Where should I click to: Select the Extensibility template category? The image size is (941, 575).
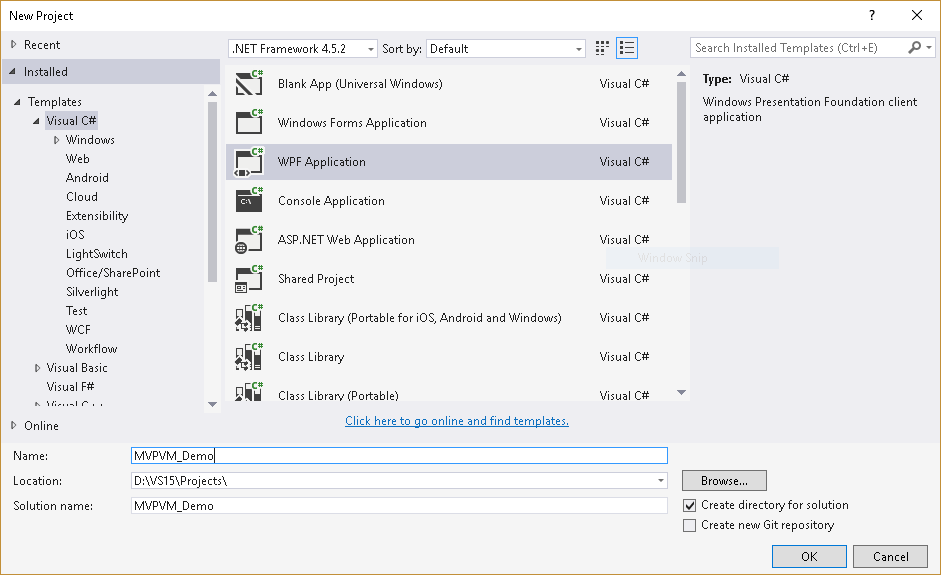(x=97, y=216)
